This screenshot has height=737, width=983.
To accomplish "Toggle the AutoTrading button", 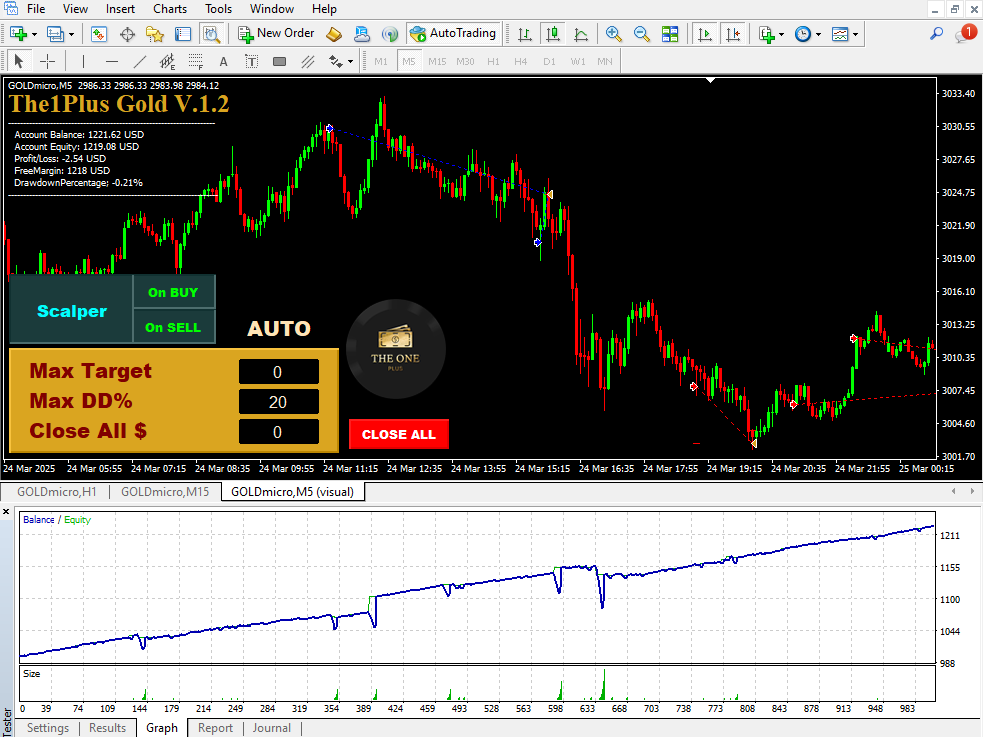I will 453,33.
